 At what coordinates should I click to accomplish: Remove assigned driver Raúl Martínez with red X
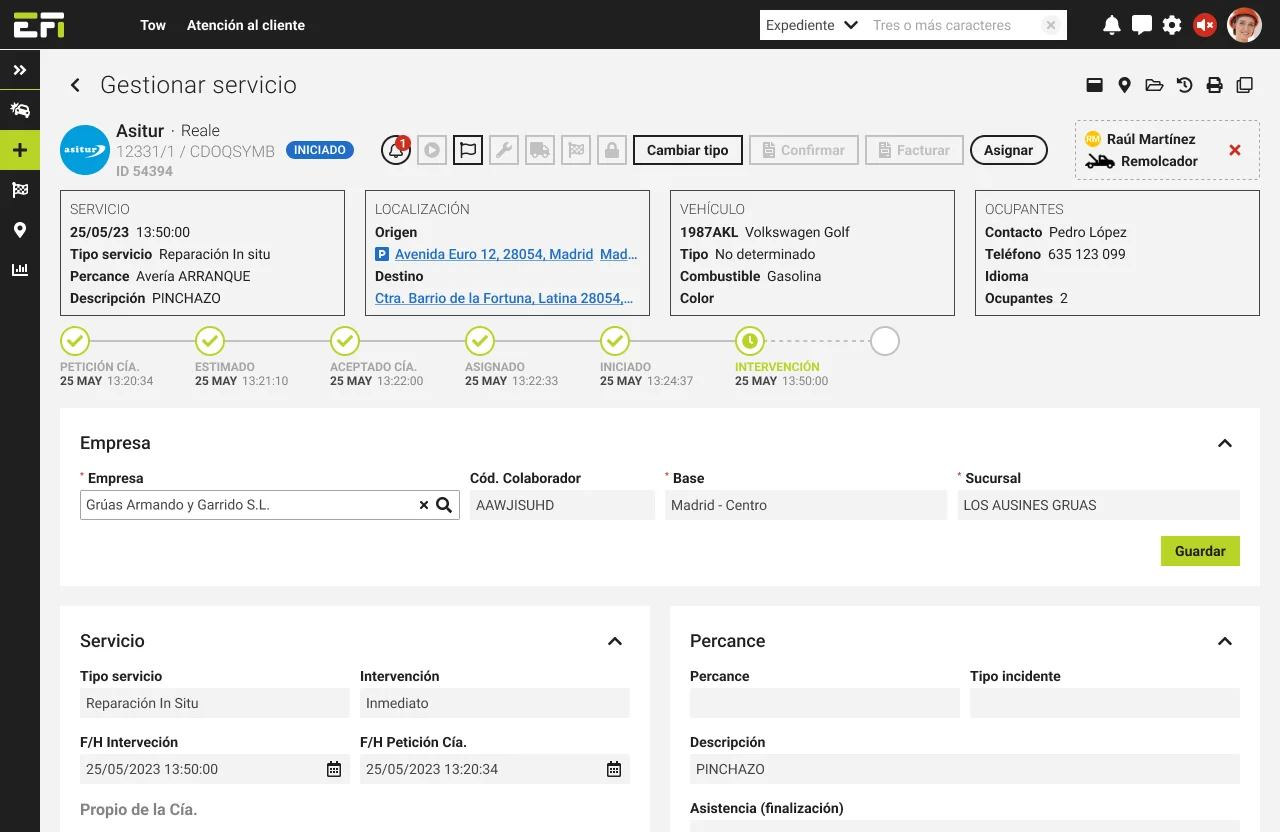(x=1235, y=150)
